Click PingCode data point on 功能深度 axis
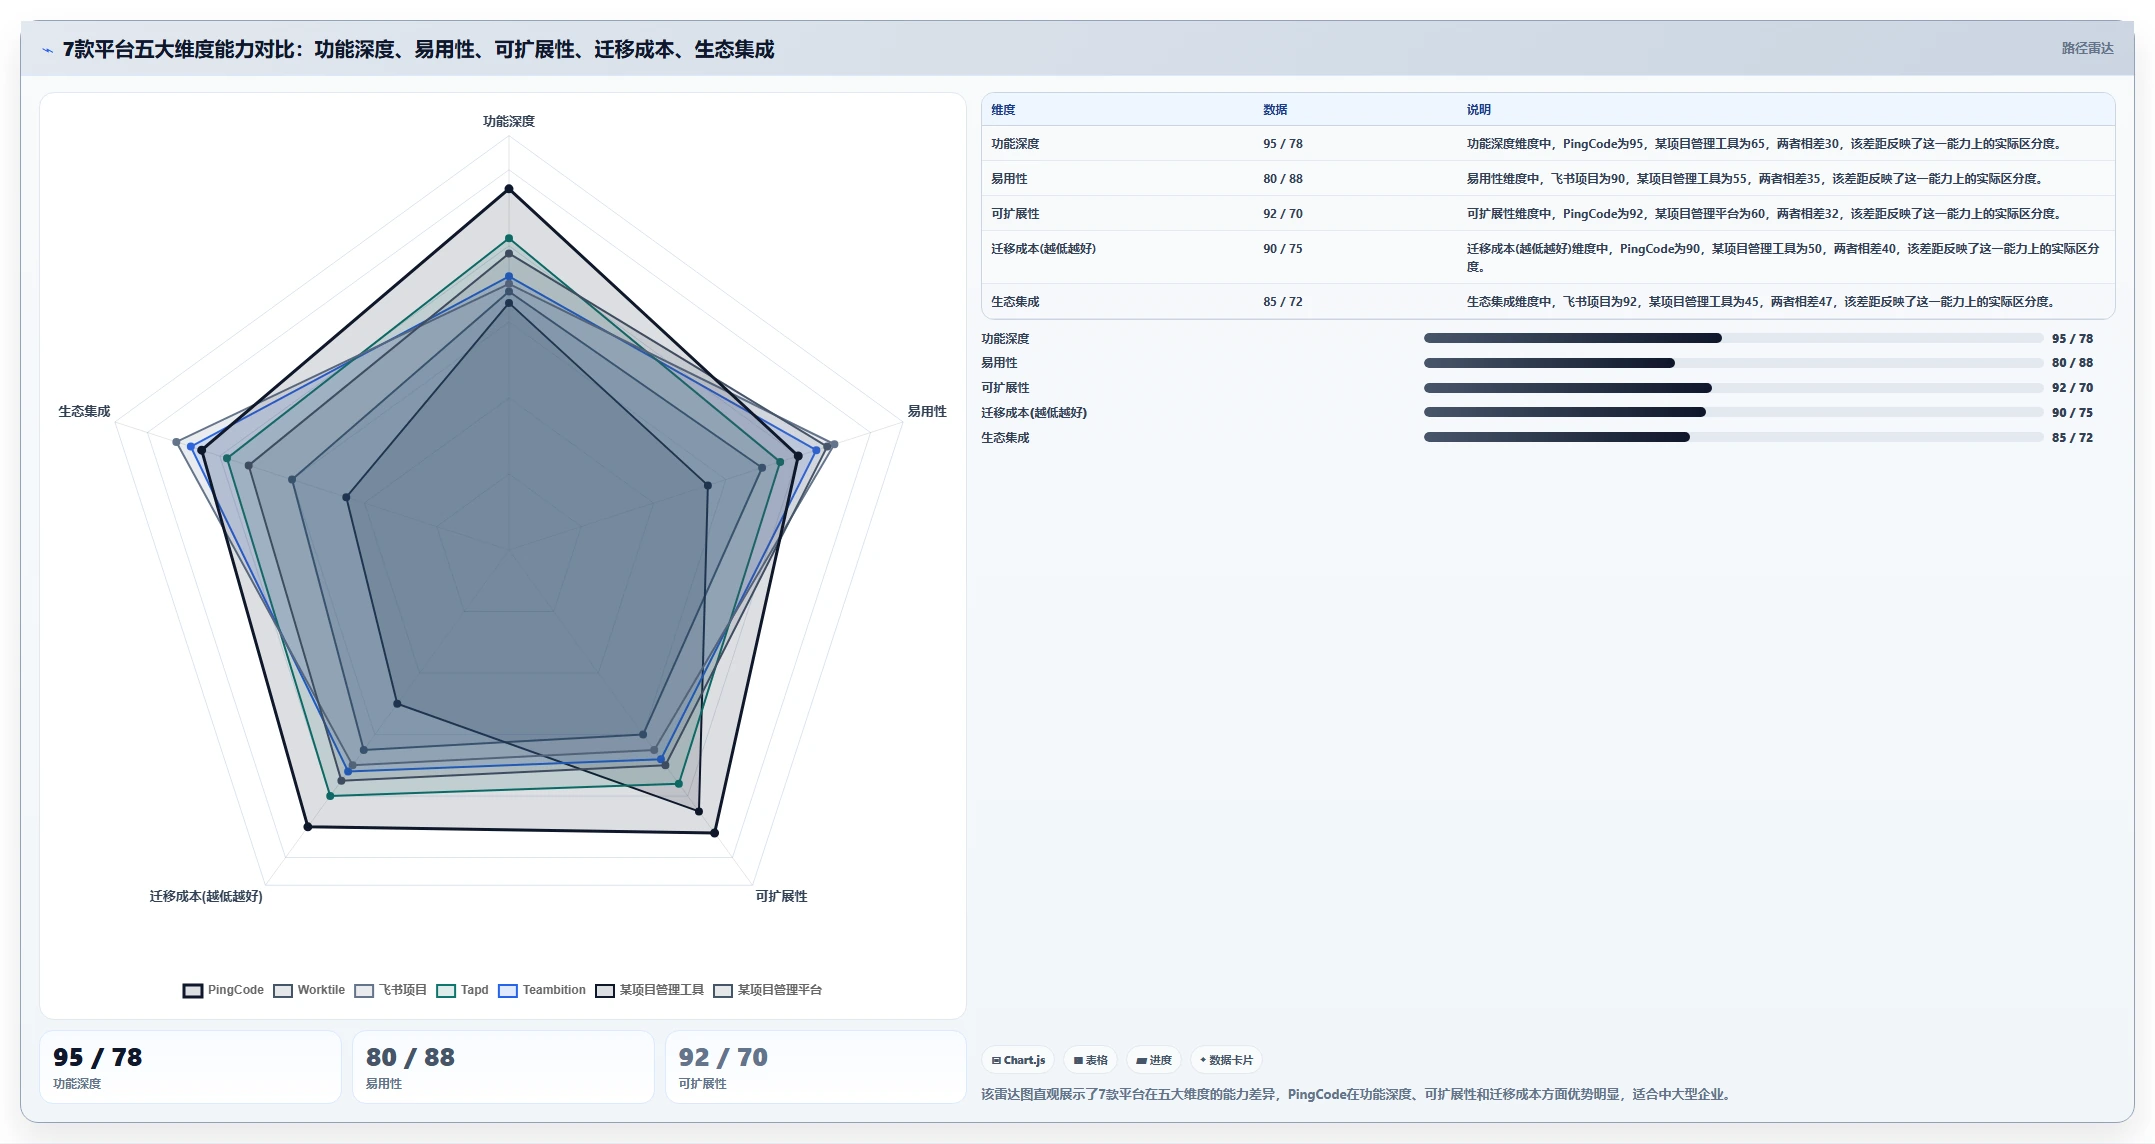This screenshot has width=2155, height=1144. 509,189
